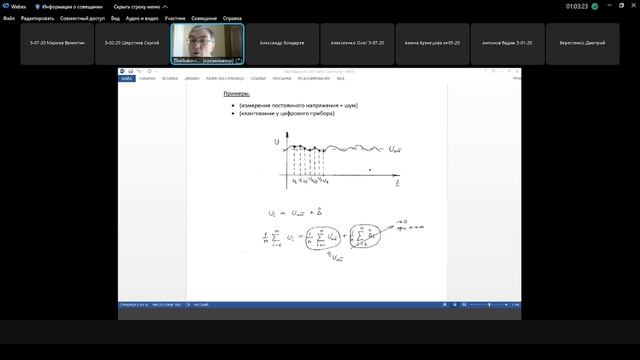Switch to Print Layout view icon
Viewport: 640px width, 360px height.
pyautogui.click(x=455, y=305)
